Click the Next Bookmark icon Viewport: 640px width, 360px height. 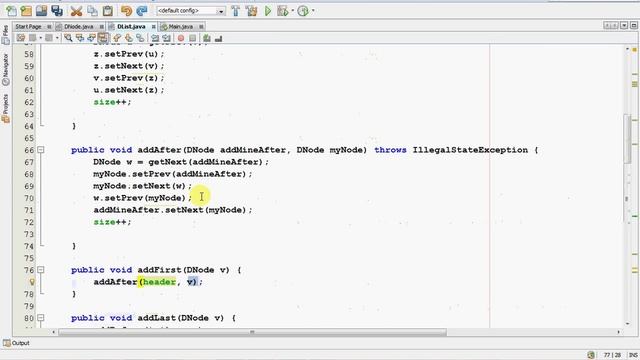[x=129, y=38]
